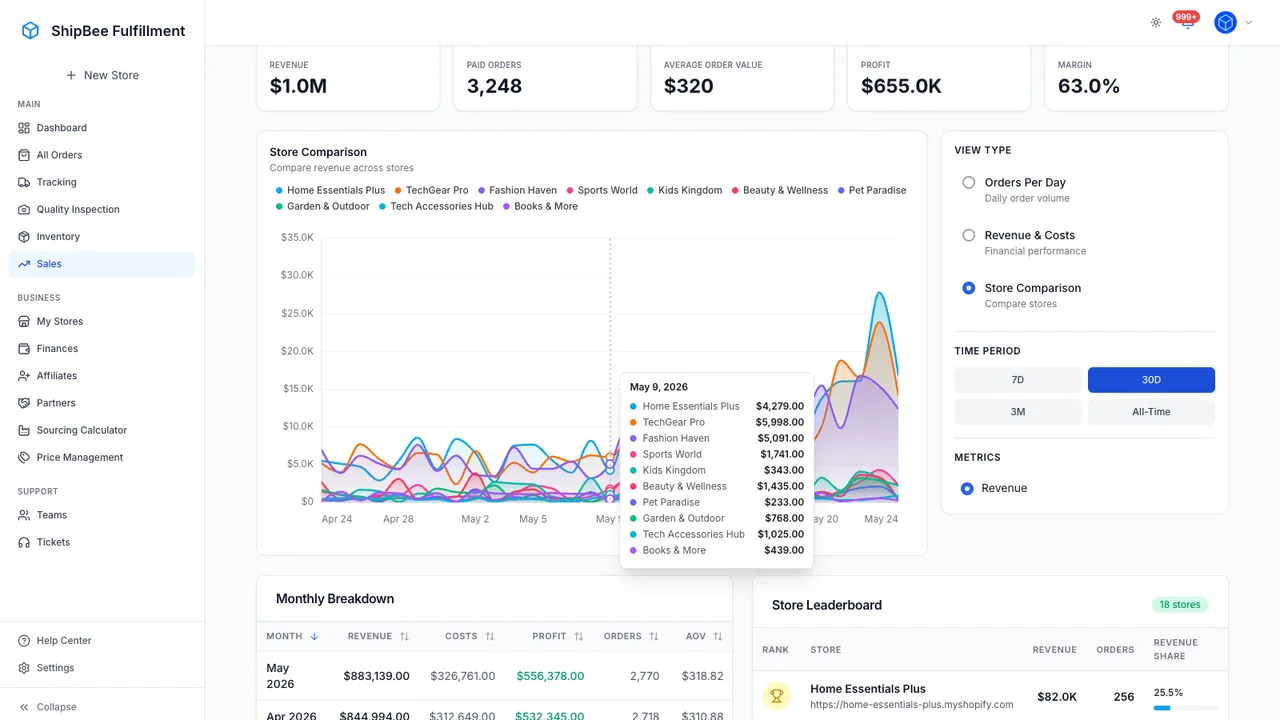
Task: Select the 3M time period
Action: coord(1018,412)
